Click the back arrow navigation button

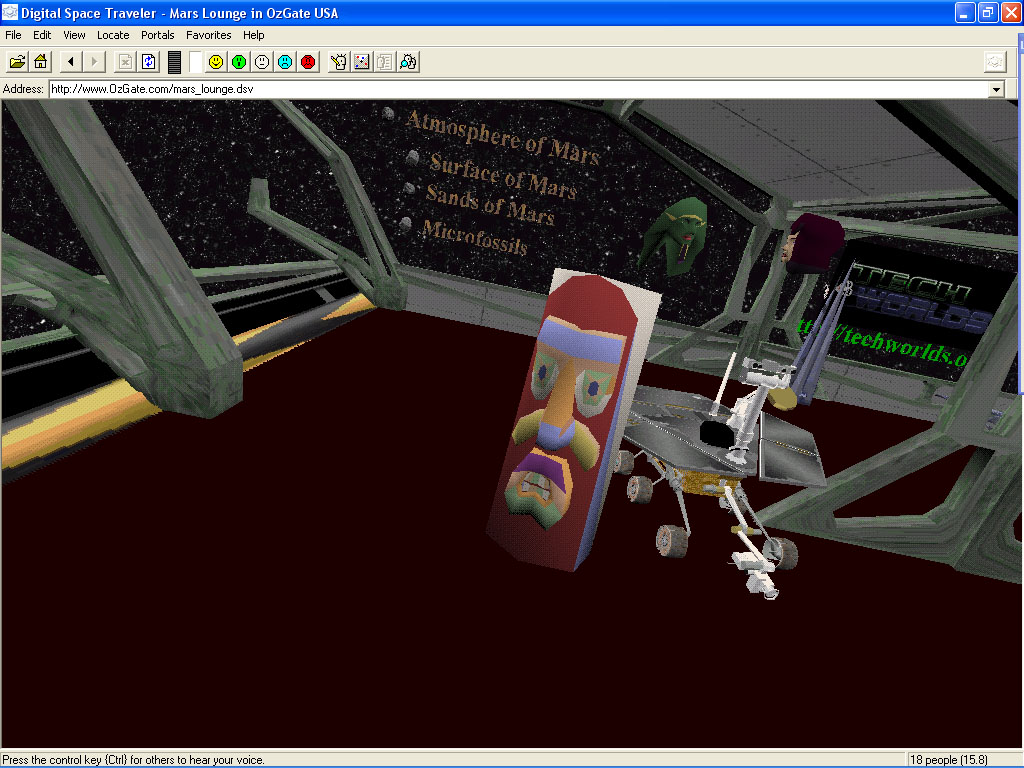click(70, 62)
